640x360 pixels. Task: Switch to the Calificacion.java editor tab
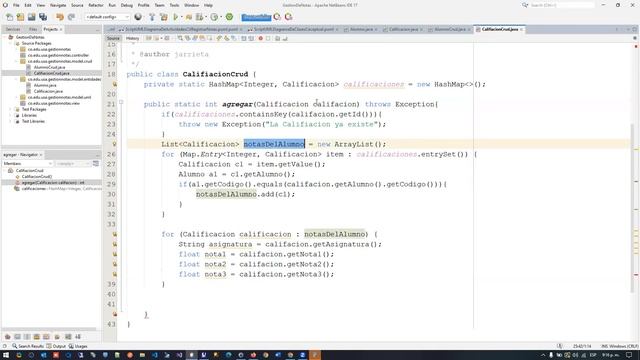click(403, 29)
